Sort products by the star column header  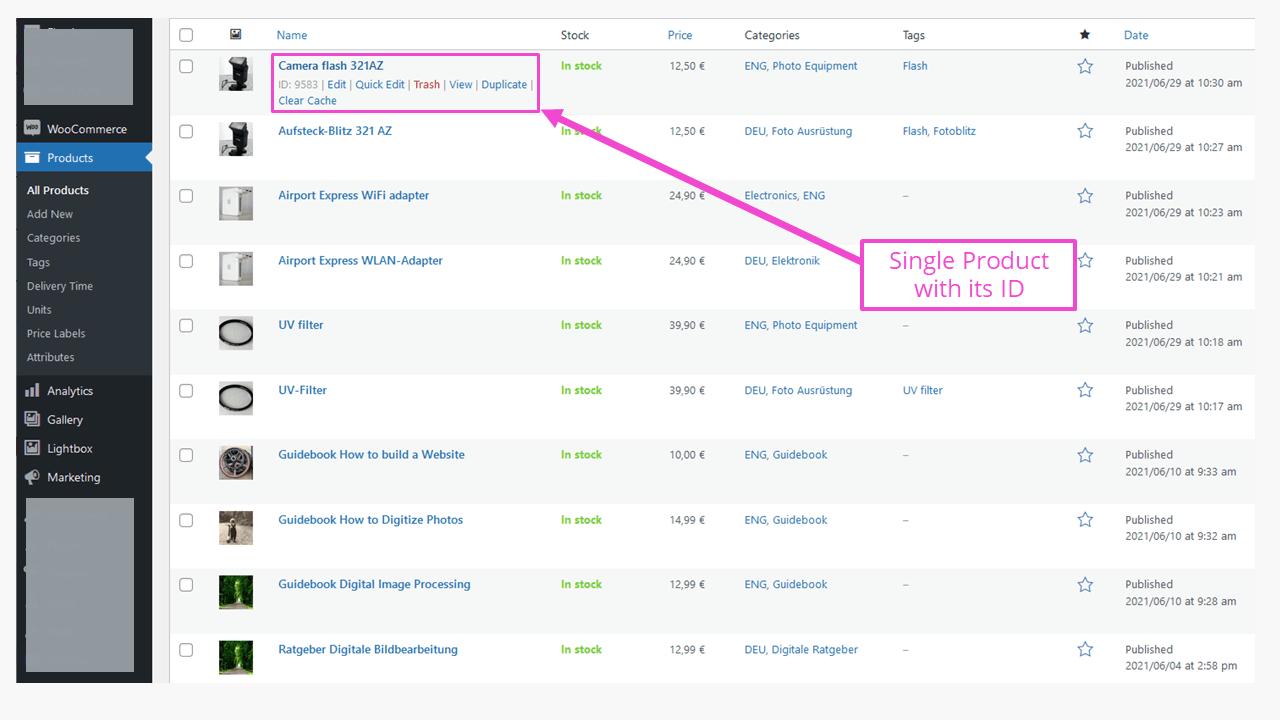point(1085,35)
